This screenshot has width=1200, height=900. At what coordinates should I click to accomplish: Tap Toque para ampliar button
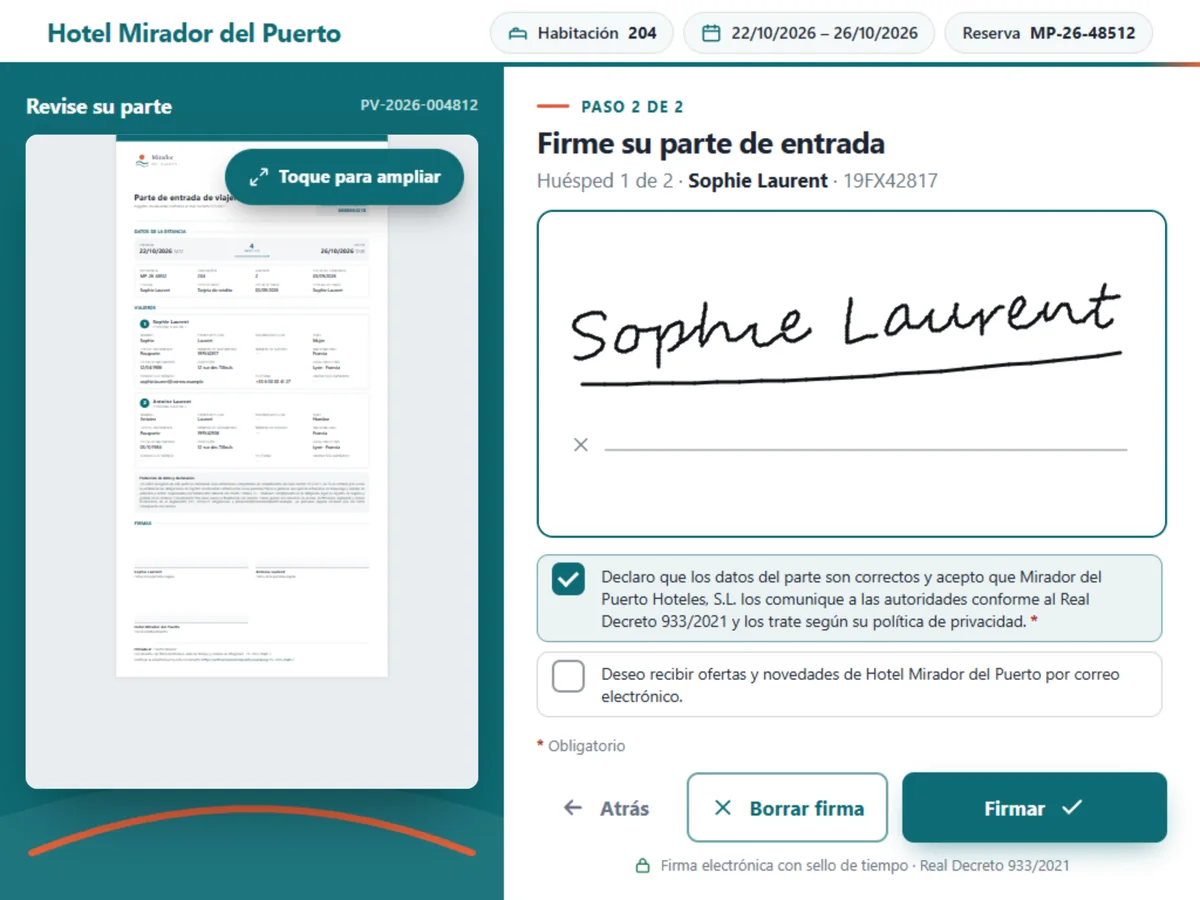click(x=344, y=177)
